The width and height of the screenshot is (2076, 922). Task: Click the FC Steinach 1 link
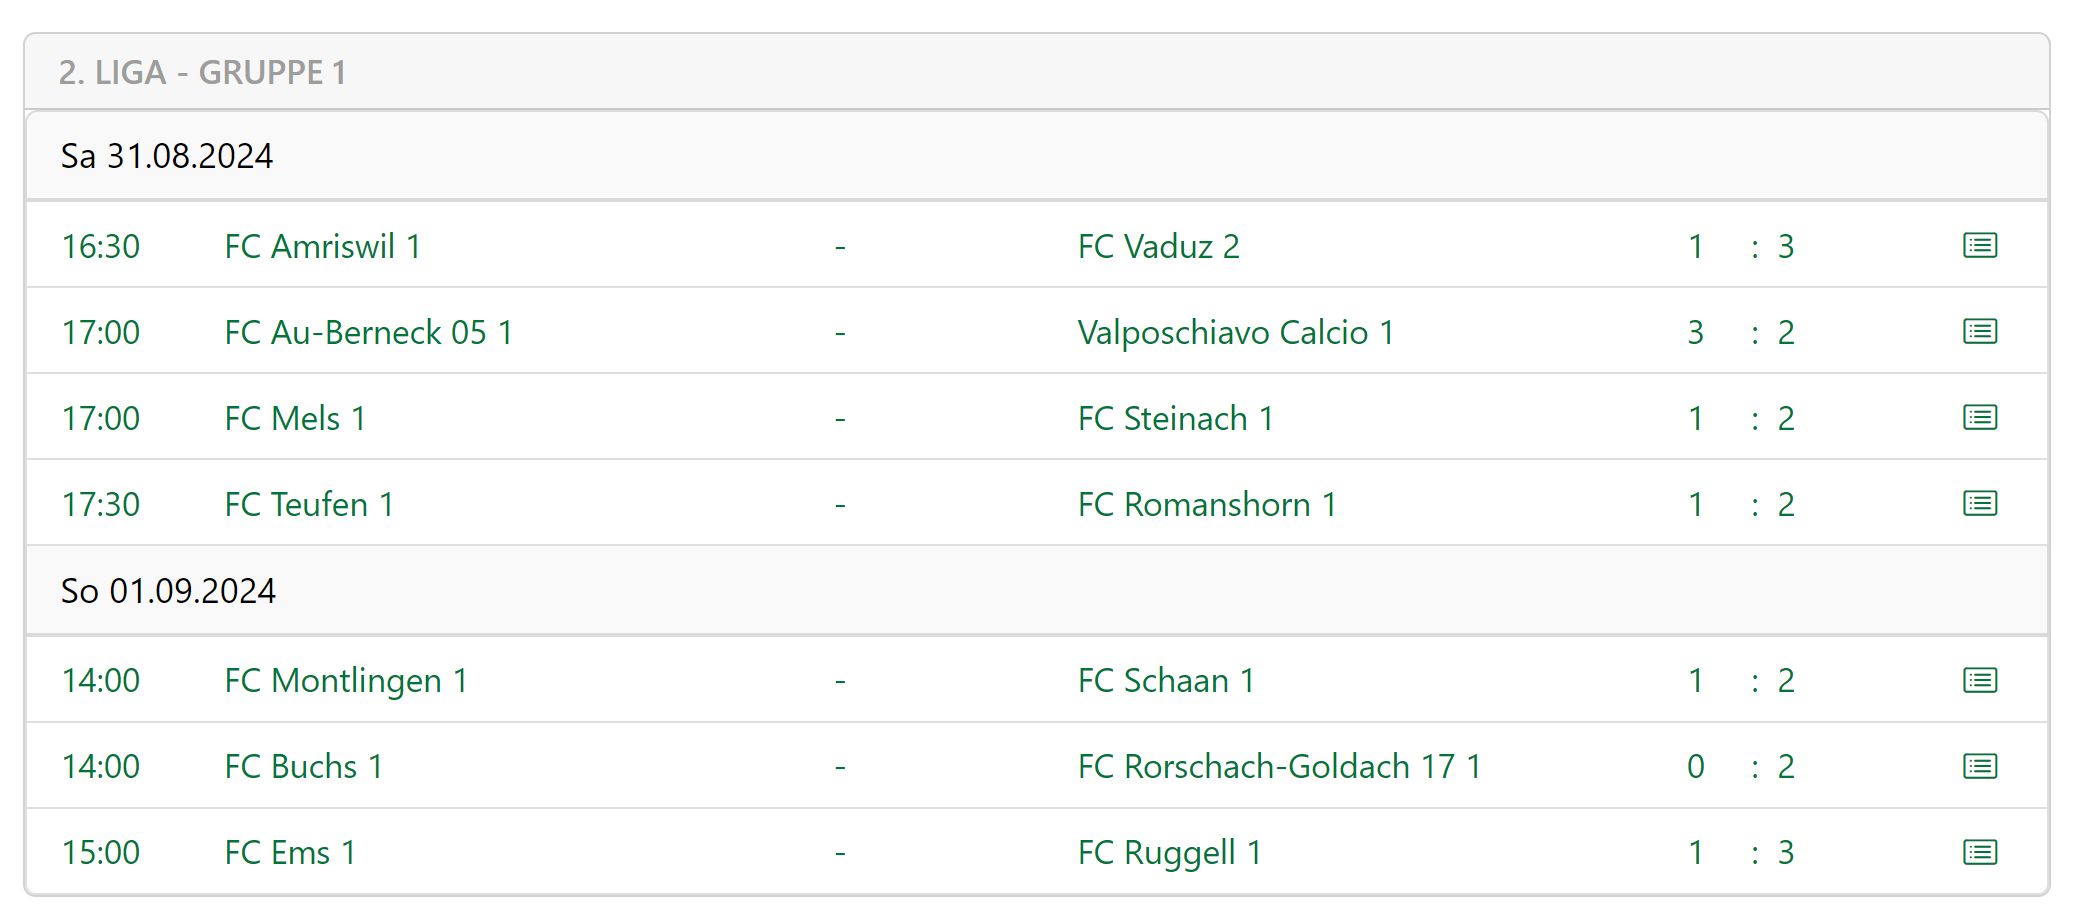(1175, 418)
